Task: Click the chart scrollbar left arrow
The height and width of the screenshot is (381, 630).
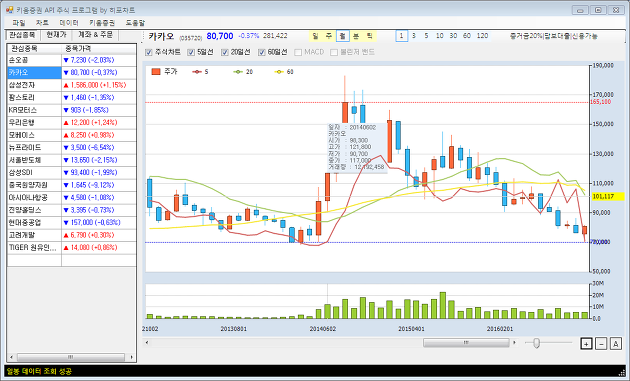Action: tap(147, 343)
